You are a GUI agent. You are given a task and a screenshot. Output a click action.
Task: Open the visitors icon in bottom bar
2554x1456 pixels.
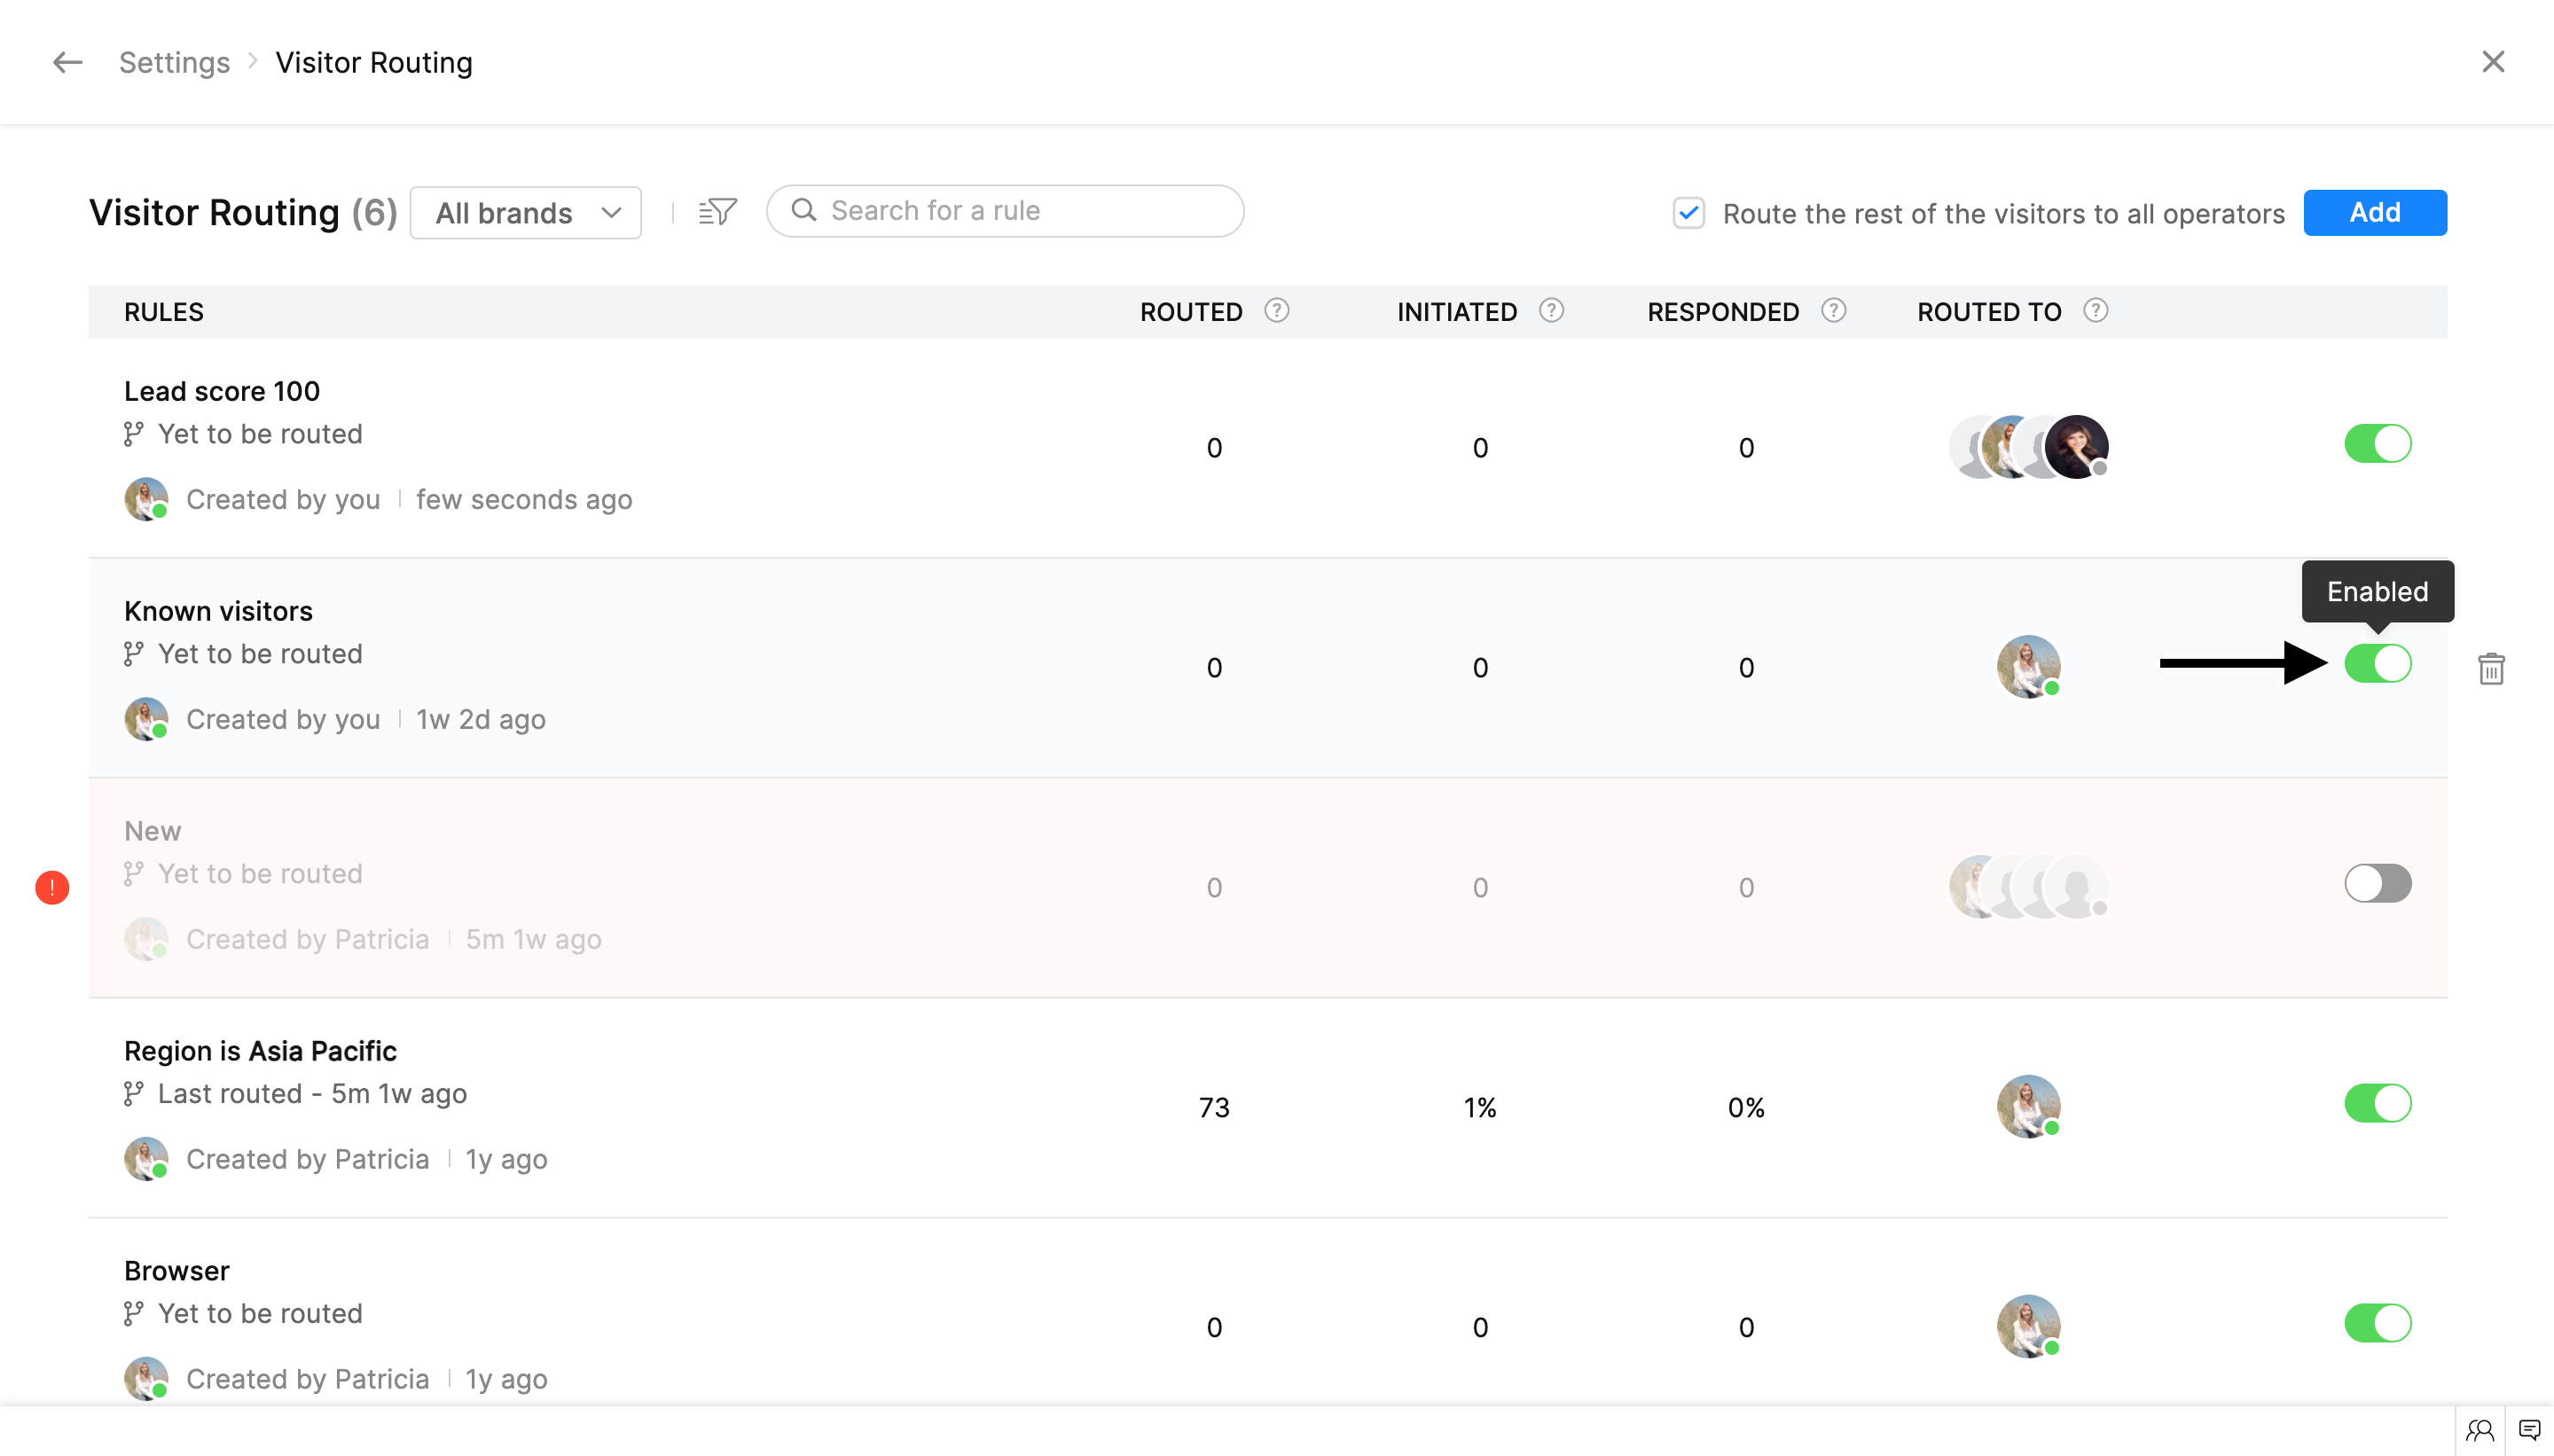pyautogui.click(x=2479, y=1430)
